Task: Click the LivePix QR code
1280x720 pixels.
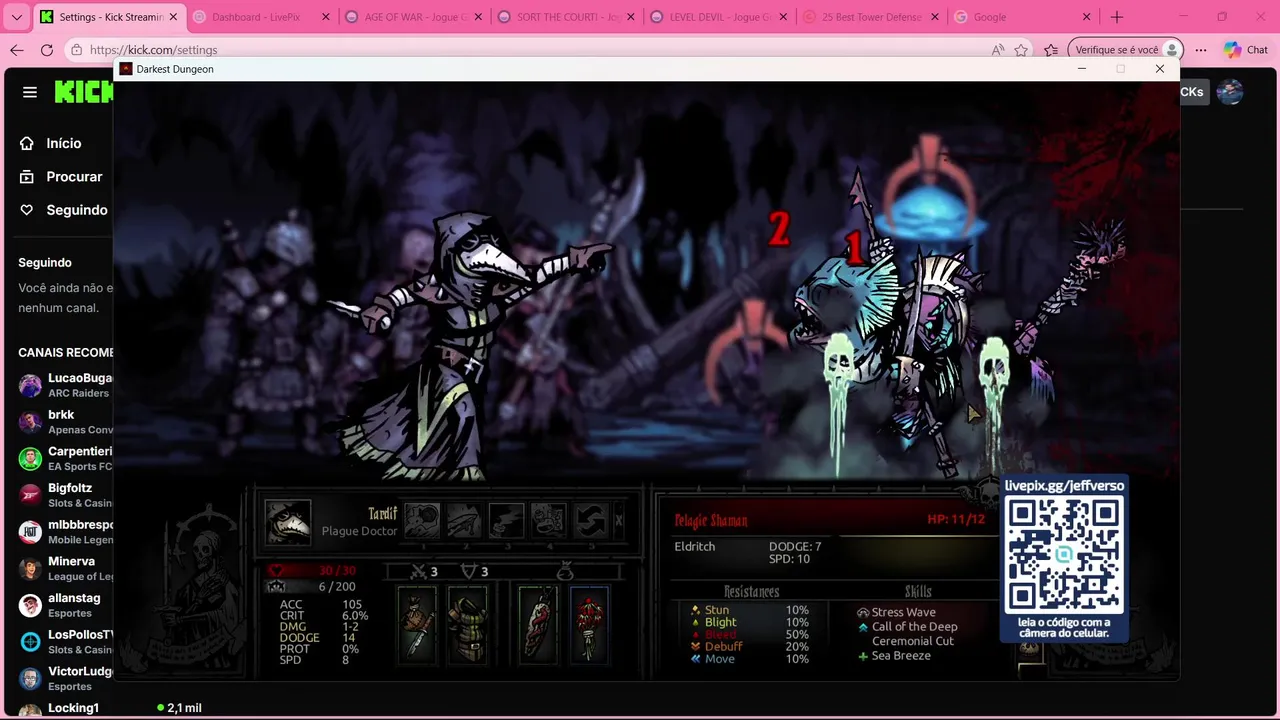Action: (x=1064, y=556)
